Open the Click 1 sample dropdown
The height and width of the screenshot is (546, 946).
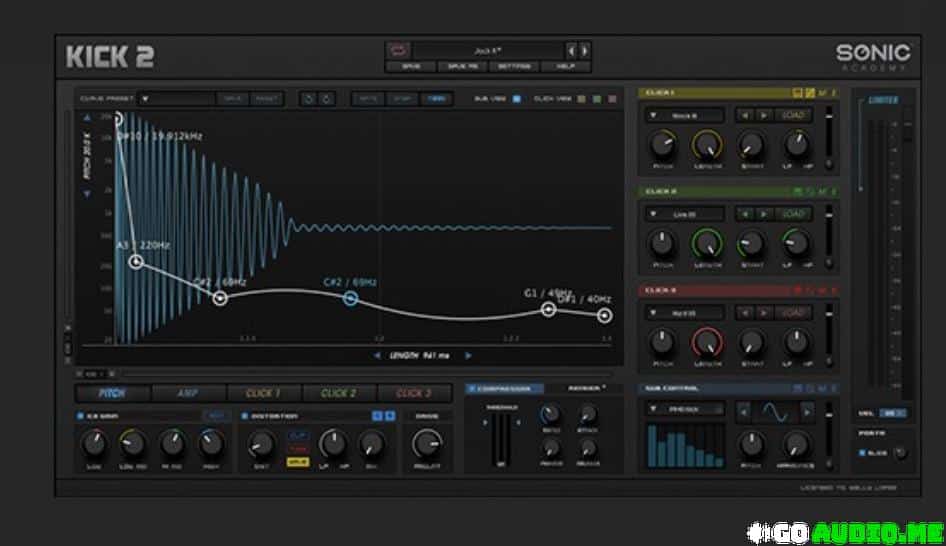click(x=684, y=115)
